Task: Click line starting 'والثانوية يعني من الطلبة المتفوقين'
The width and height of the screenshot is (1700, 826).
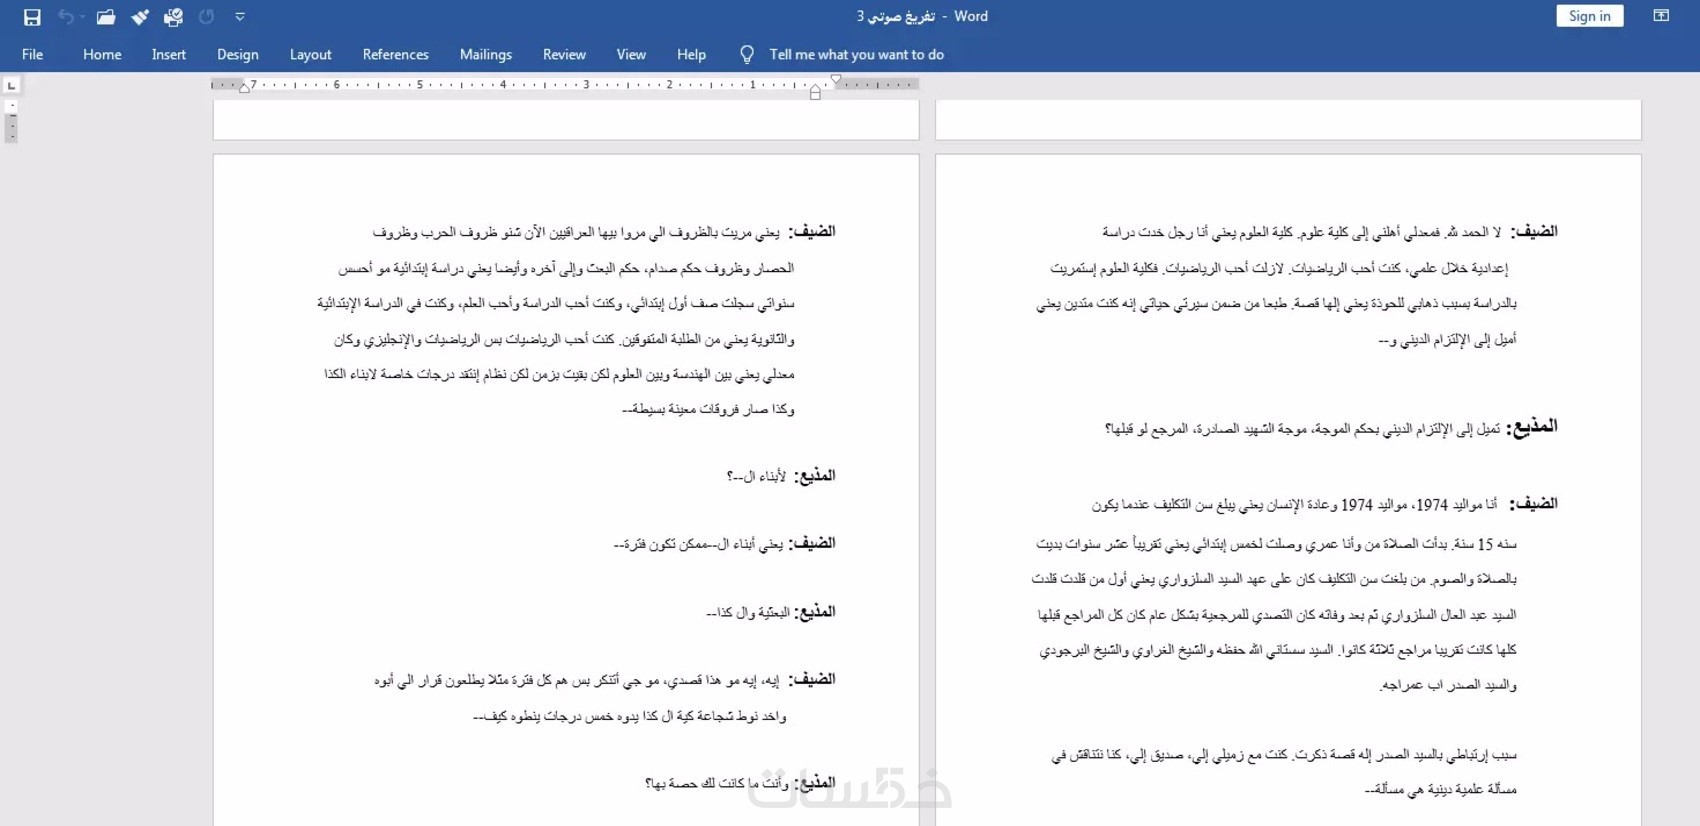Action: click(x=564, y=340)
